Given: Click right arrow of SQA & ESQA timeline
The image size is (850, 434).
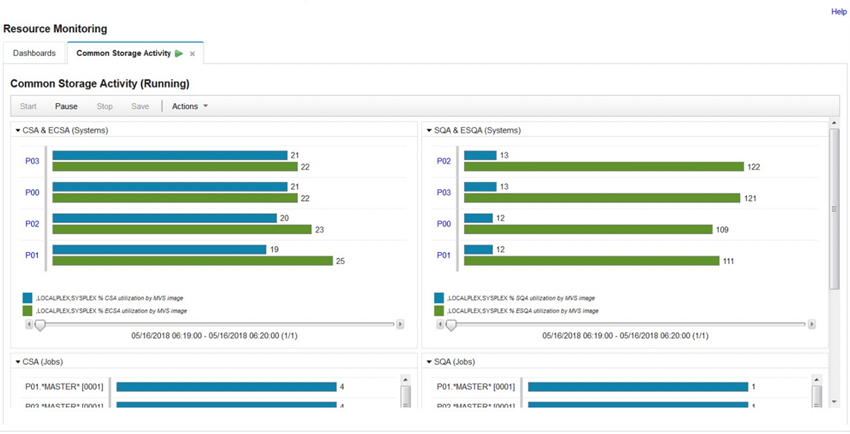Looking at the screenshot, I should click(812, 324).
